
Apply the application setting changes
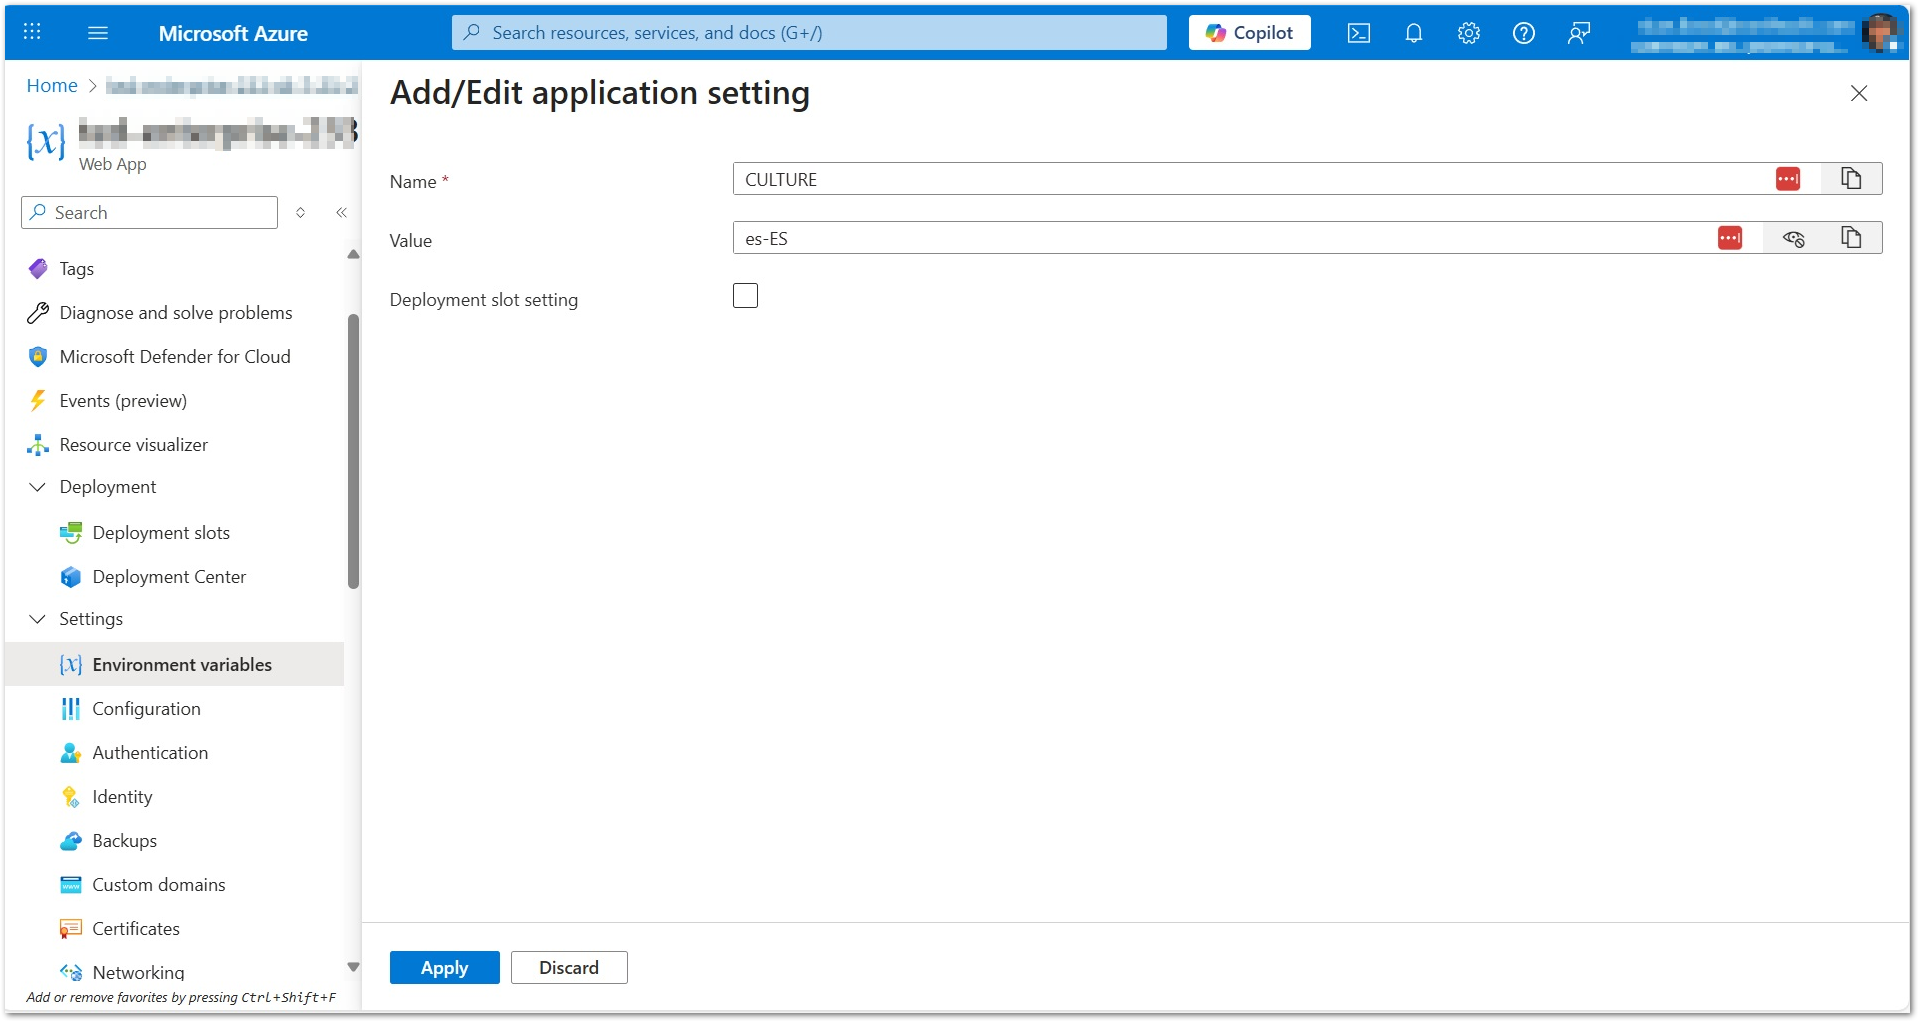coord(444,967)
